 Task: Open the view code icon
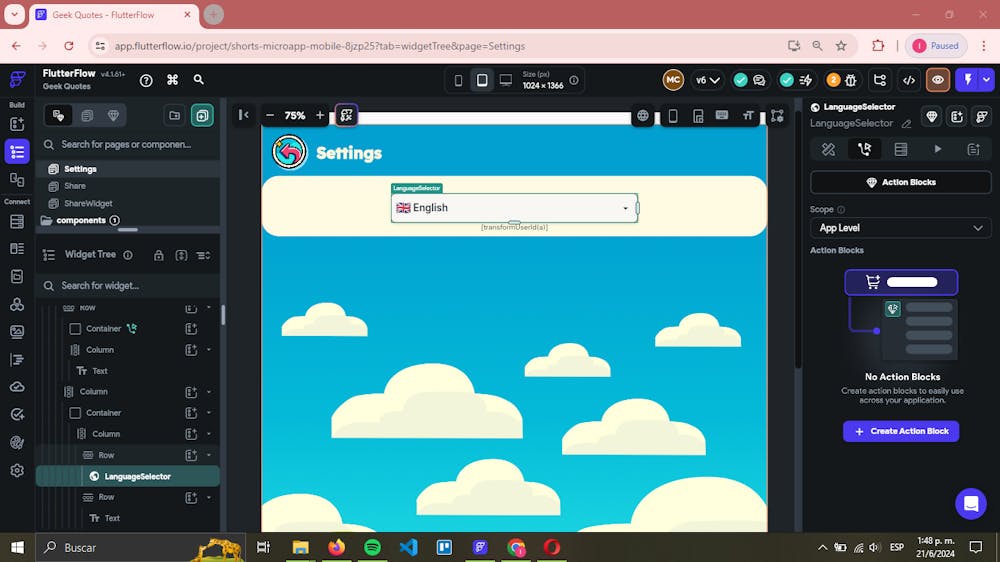(x=909, y=80)
